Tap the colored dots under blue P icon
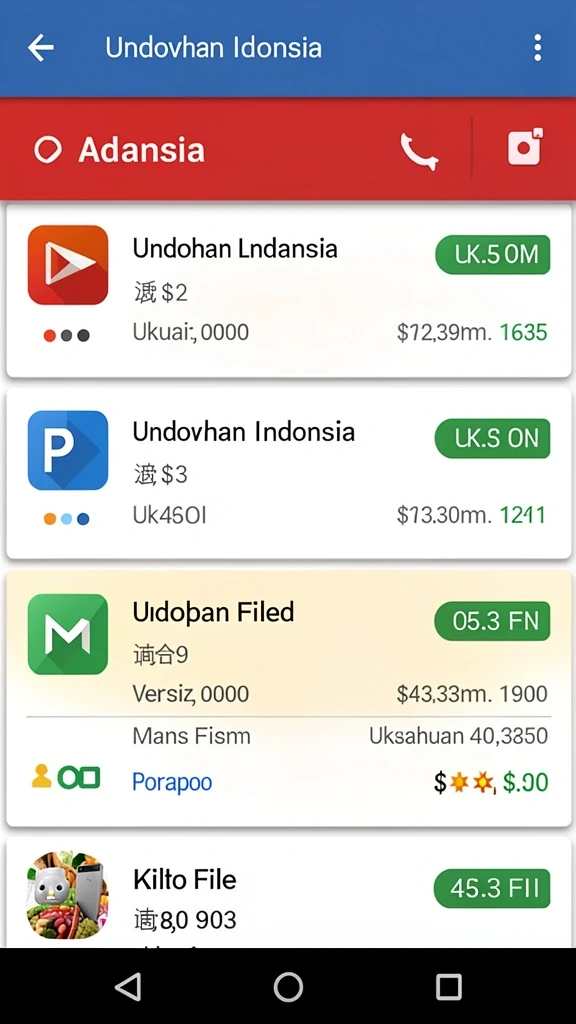Screen dimensions: 576x1024 (67, 519)
